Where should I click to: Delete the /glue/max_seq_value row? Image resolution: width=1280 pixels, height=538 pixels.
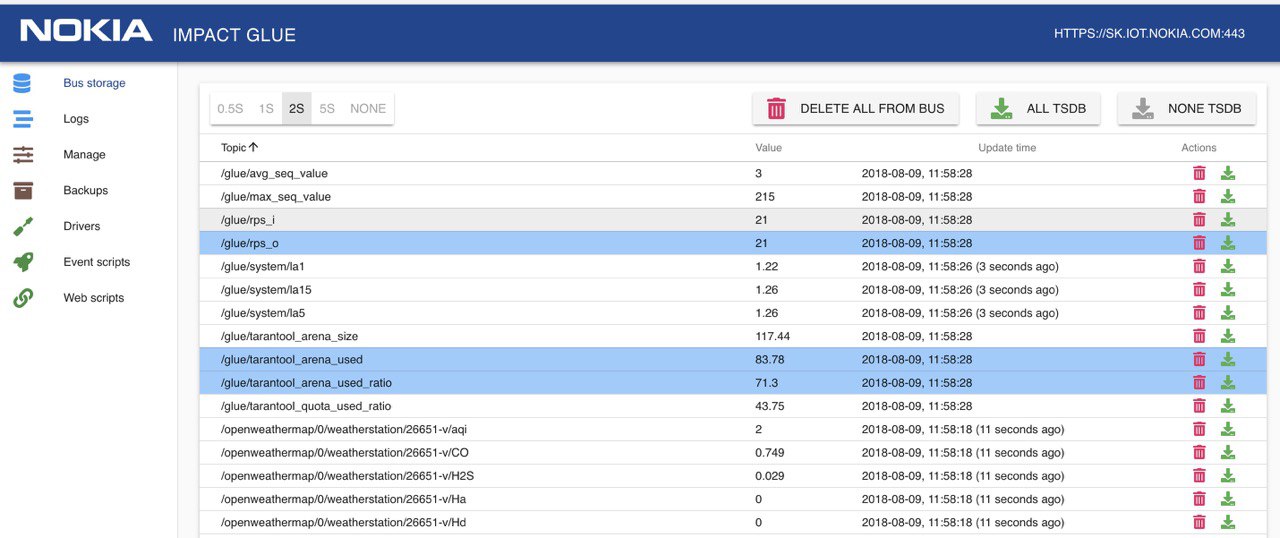[x=1199, y=196]
